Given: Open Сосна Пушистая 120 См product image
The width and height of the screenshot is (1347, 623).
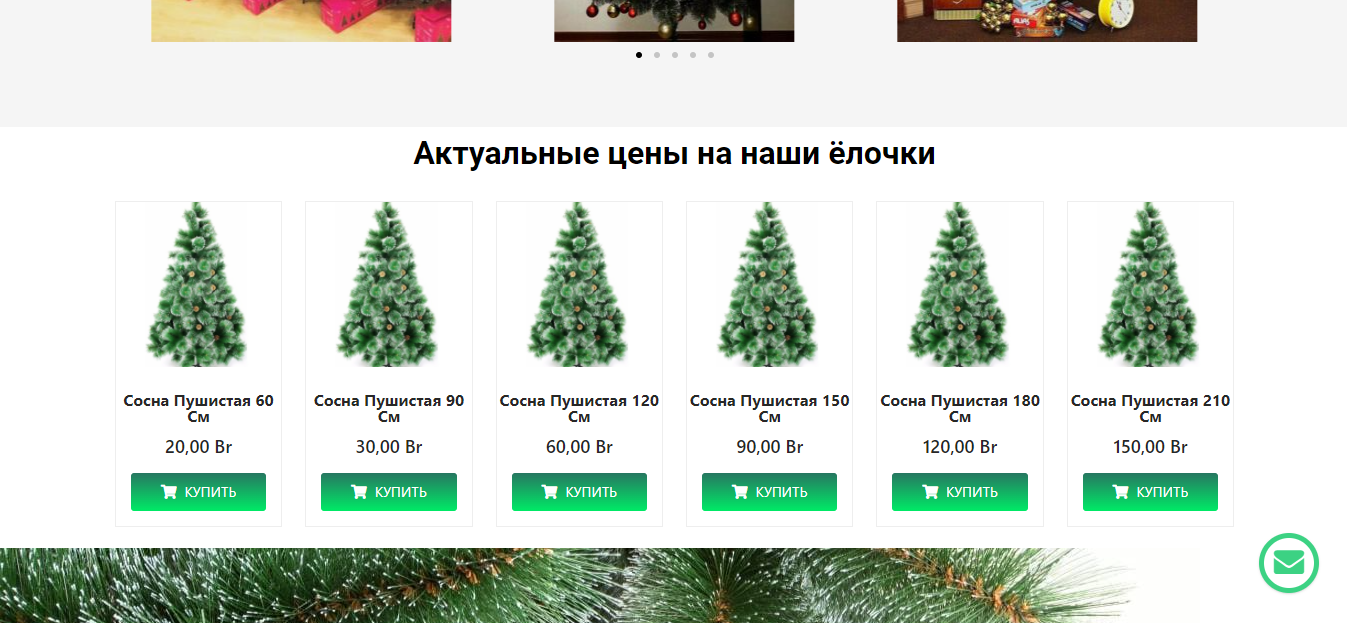Looking at the screenshot, I should pos(579,285).
